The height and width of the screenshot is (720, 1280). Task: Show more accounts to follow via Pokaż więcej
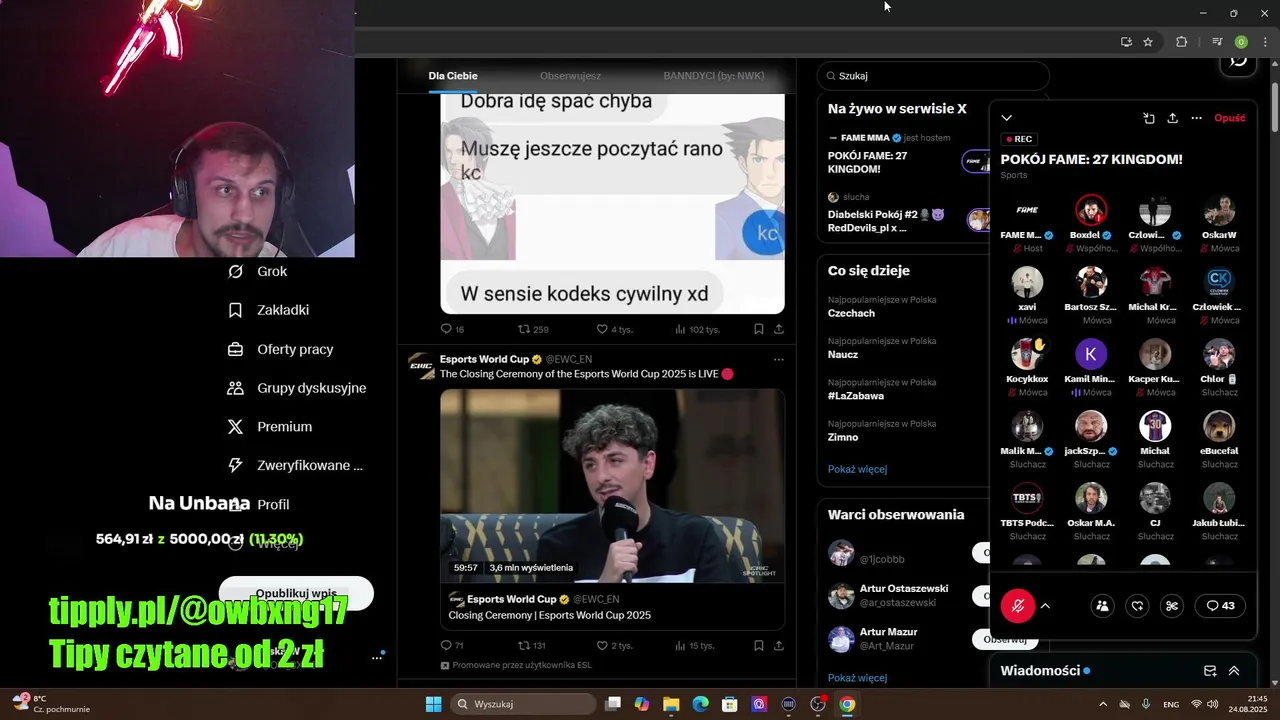point(857,678)
